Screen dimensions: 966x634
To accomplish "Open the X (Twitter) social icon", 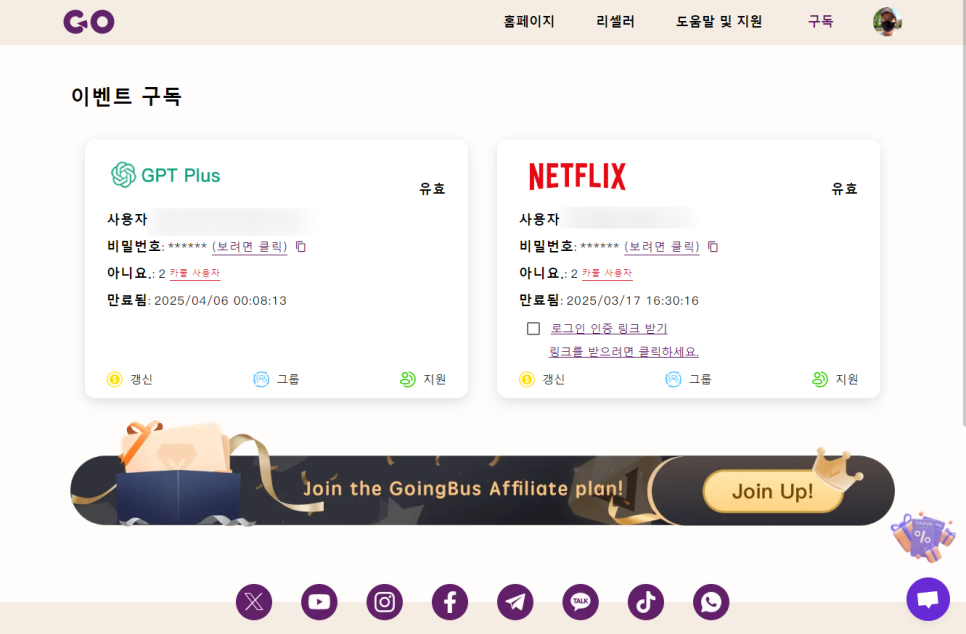I will [x=254, y=602].
